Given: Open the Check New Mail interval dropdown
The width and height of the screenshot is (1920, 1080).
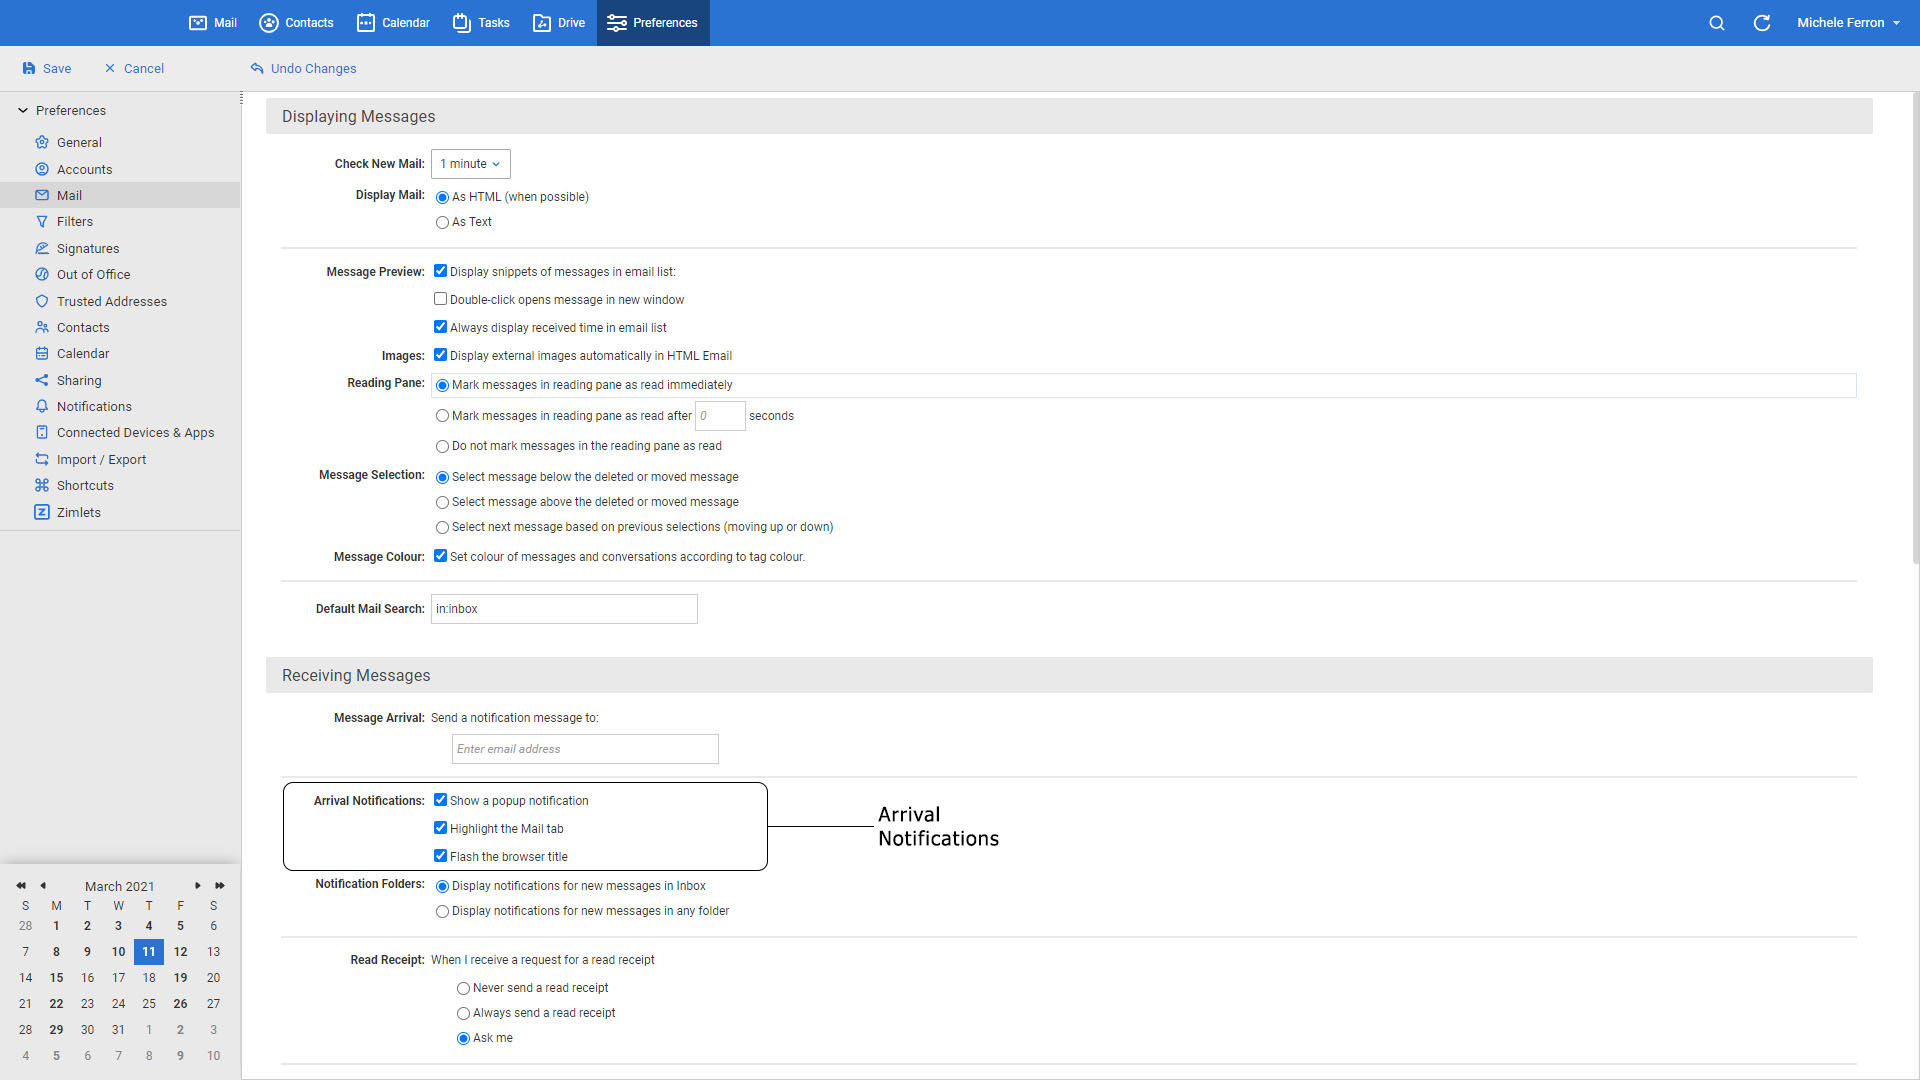Looking at the screenshot, I should 470,163.
